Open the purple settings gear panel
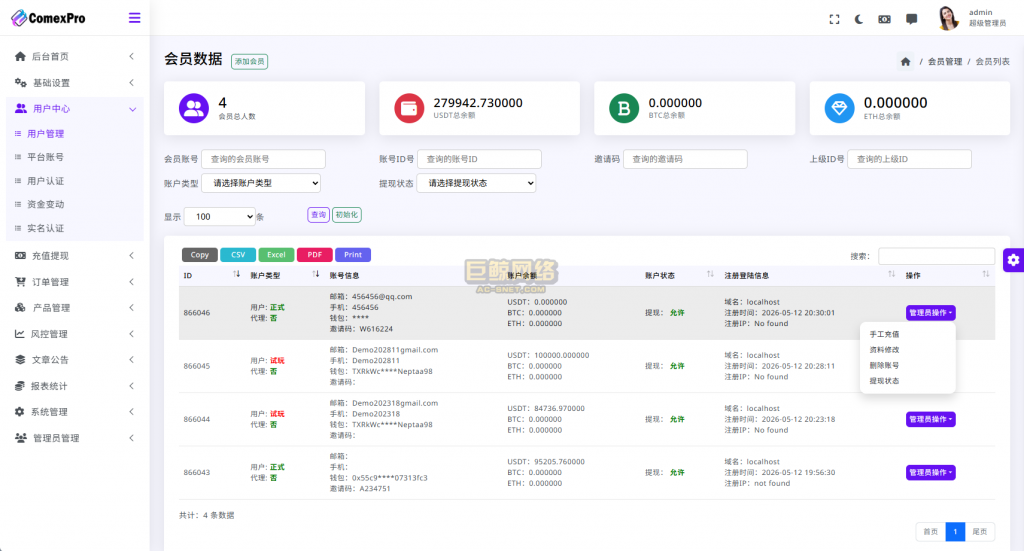Image resolution: width=1024 pixels, height=551 pixels. (x=1013, y=260)
